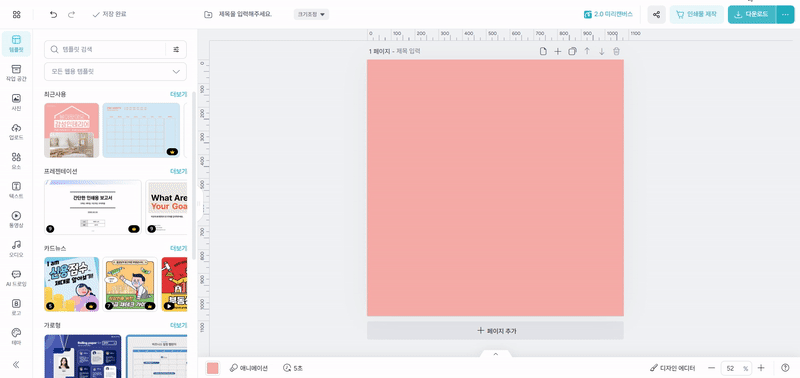The image size is (800, 378).
Task: Click the 페이지 추가 button
Action: [x=495, y=331]
